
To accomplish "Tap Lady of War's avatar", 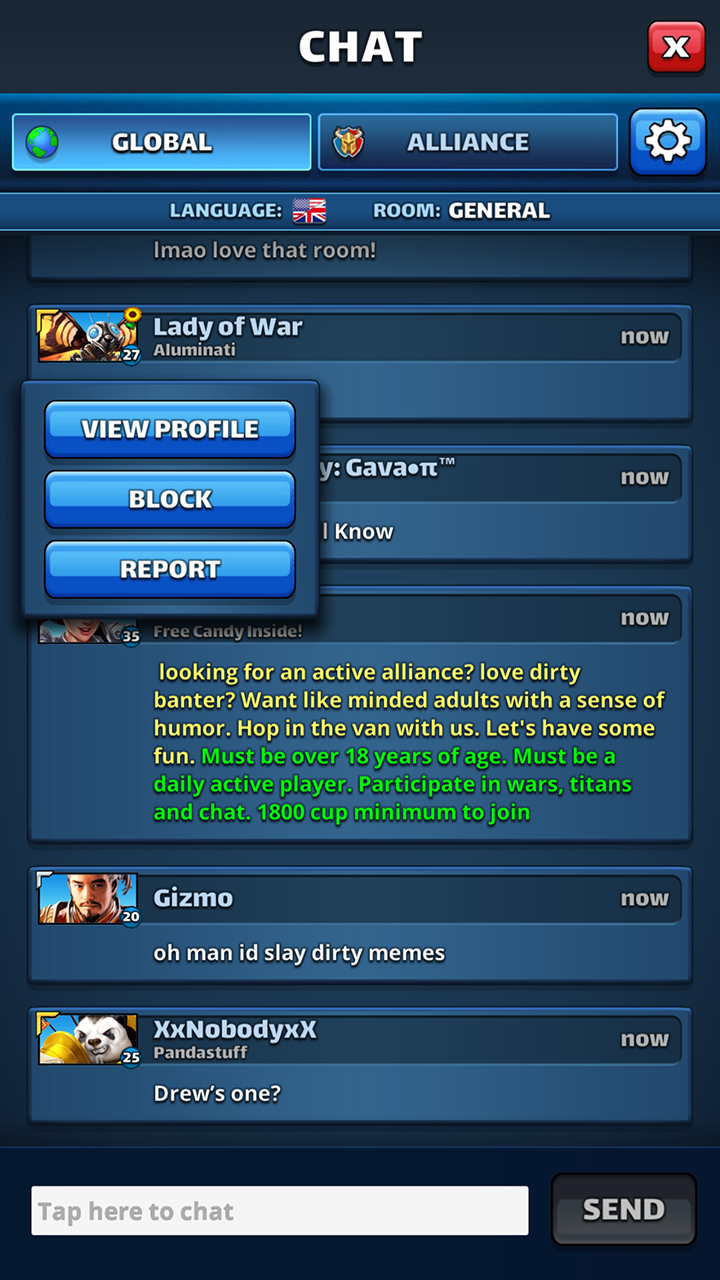I will coord(88,337).
